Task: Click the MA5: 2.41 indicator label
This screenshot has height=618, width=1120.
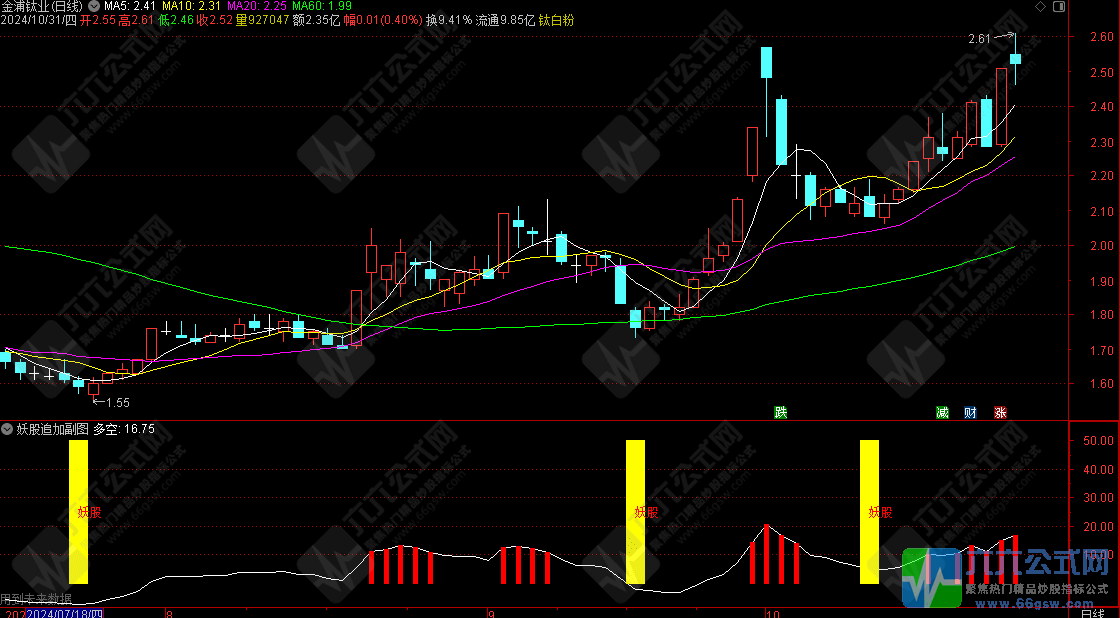Action: (x=130, y=6)
